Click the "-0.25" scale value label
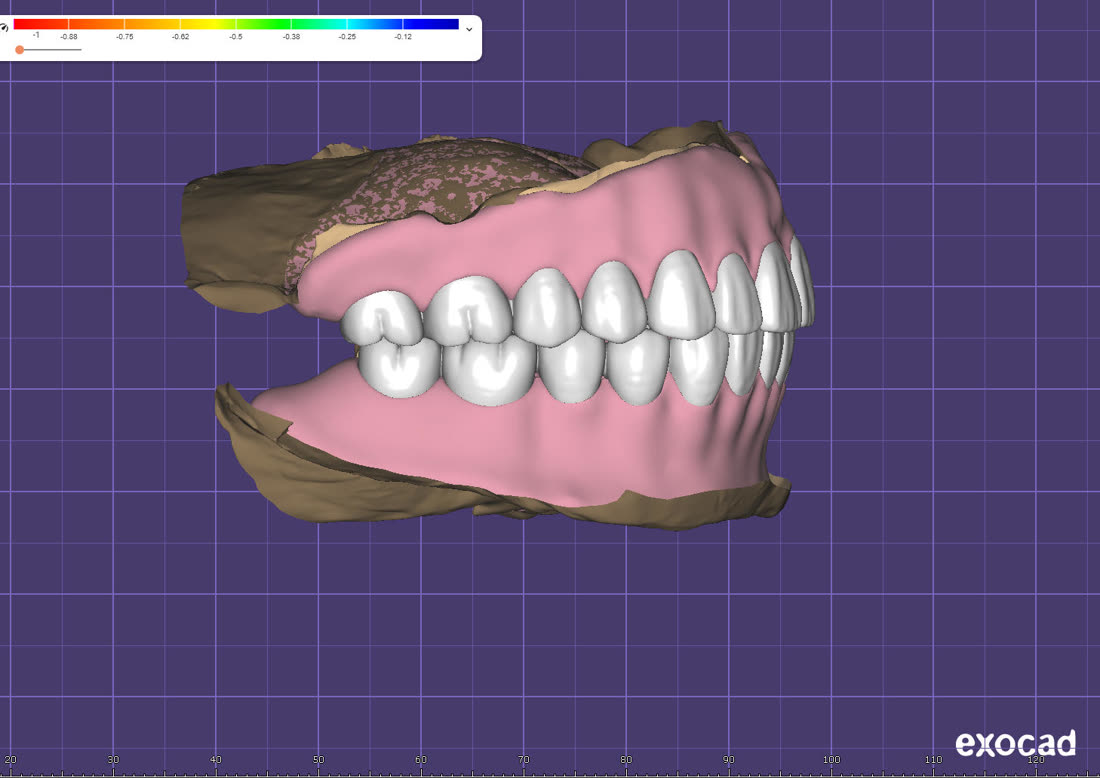Screen dimensions: 1100x778 click(x=347, y=36)
